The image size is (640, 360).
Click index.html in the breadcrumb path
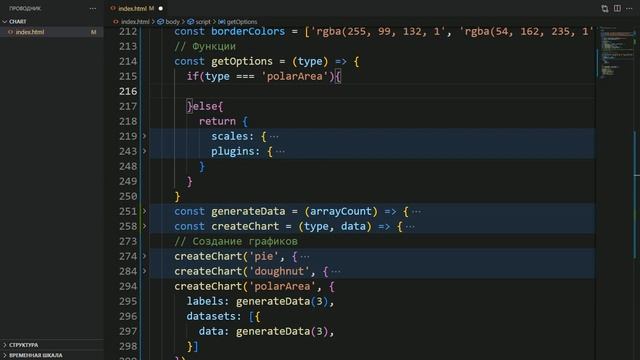(x=135, y=22)
